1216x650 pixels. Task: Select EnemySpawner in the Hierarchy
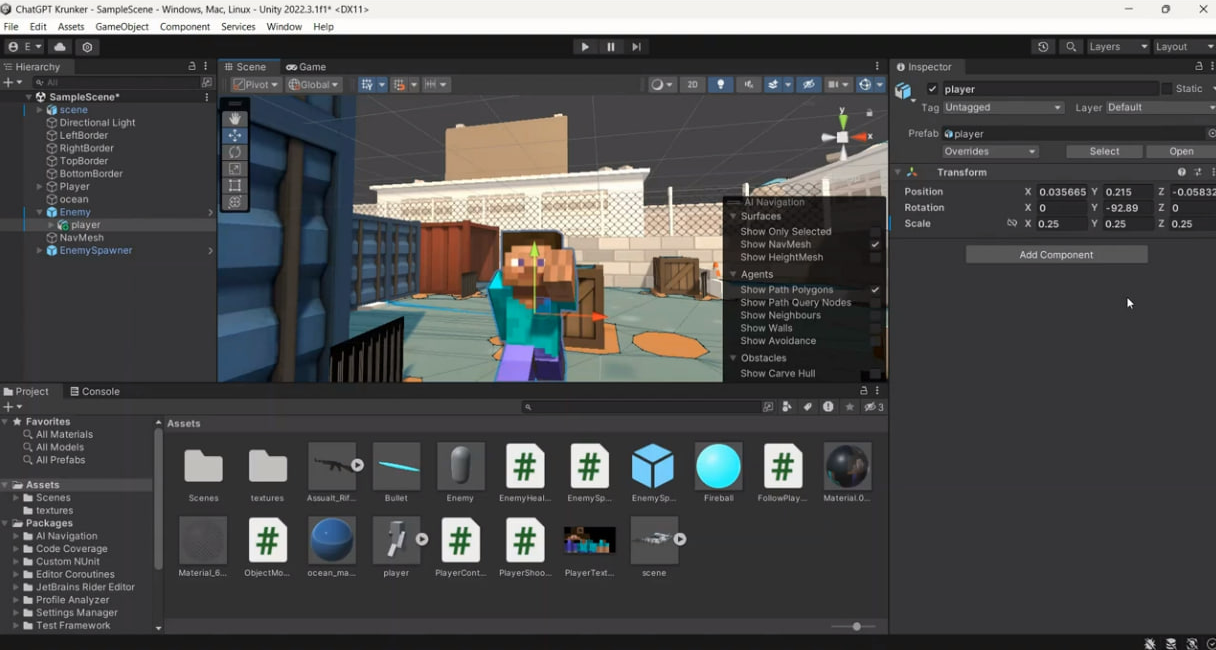click(95, 251)
